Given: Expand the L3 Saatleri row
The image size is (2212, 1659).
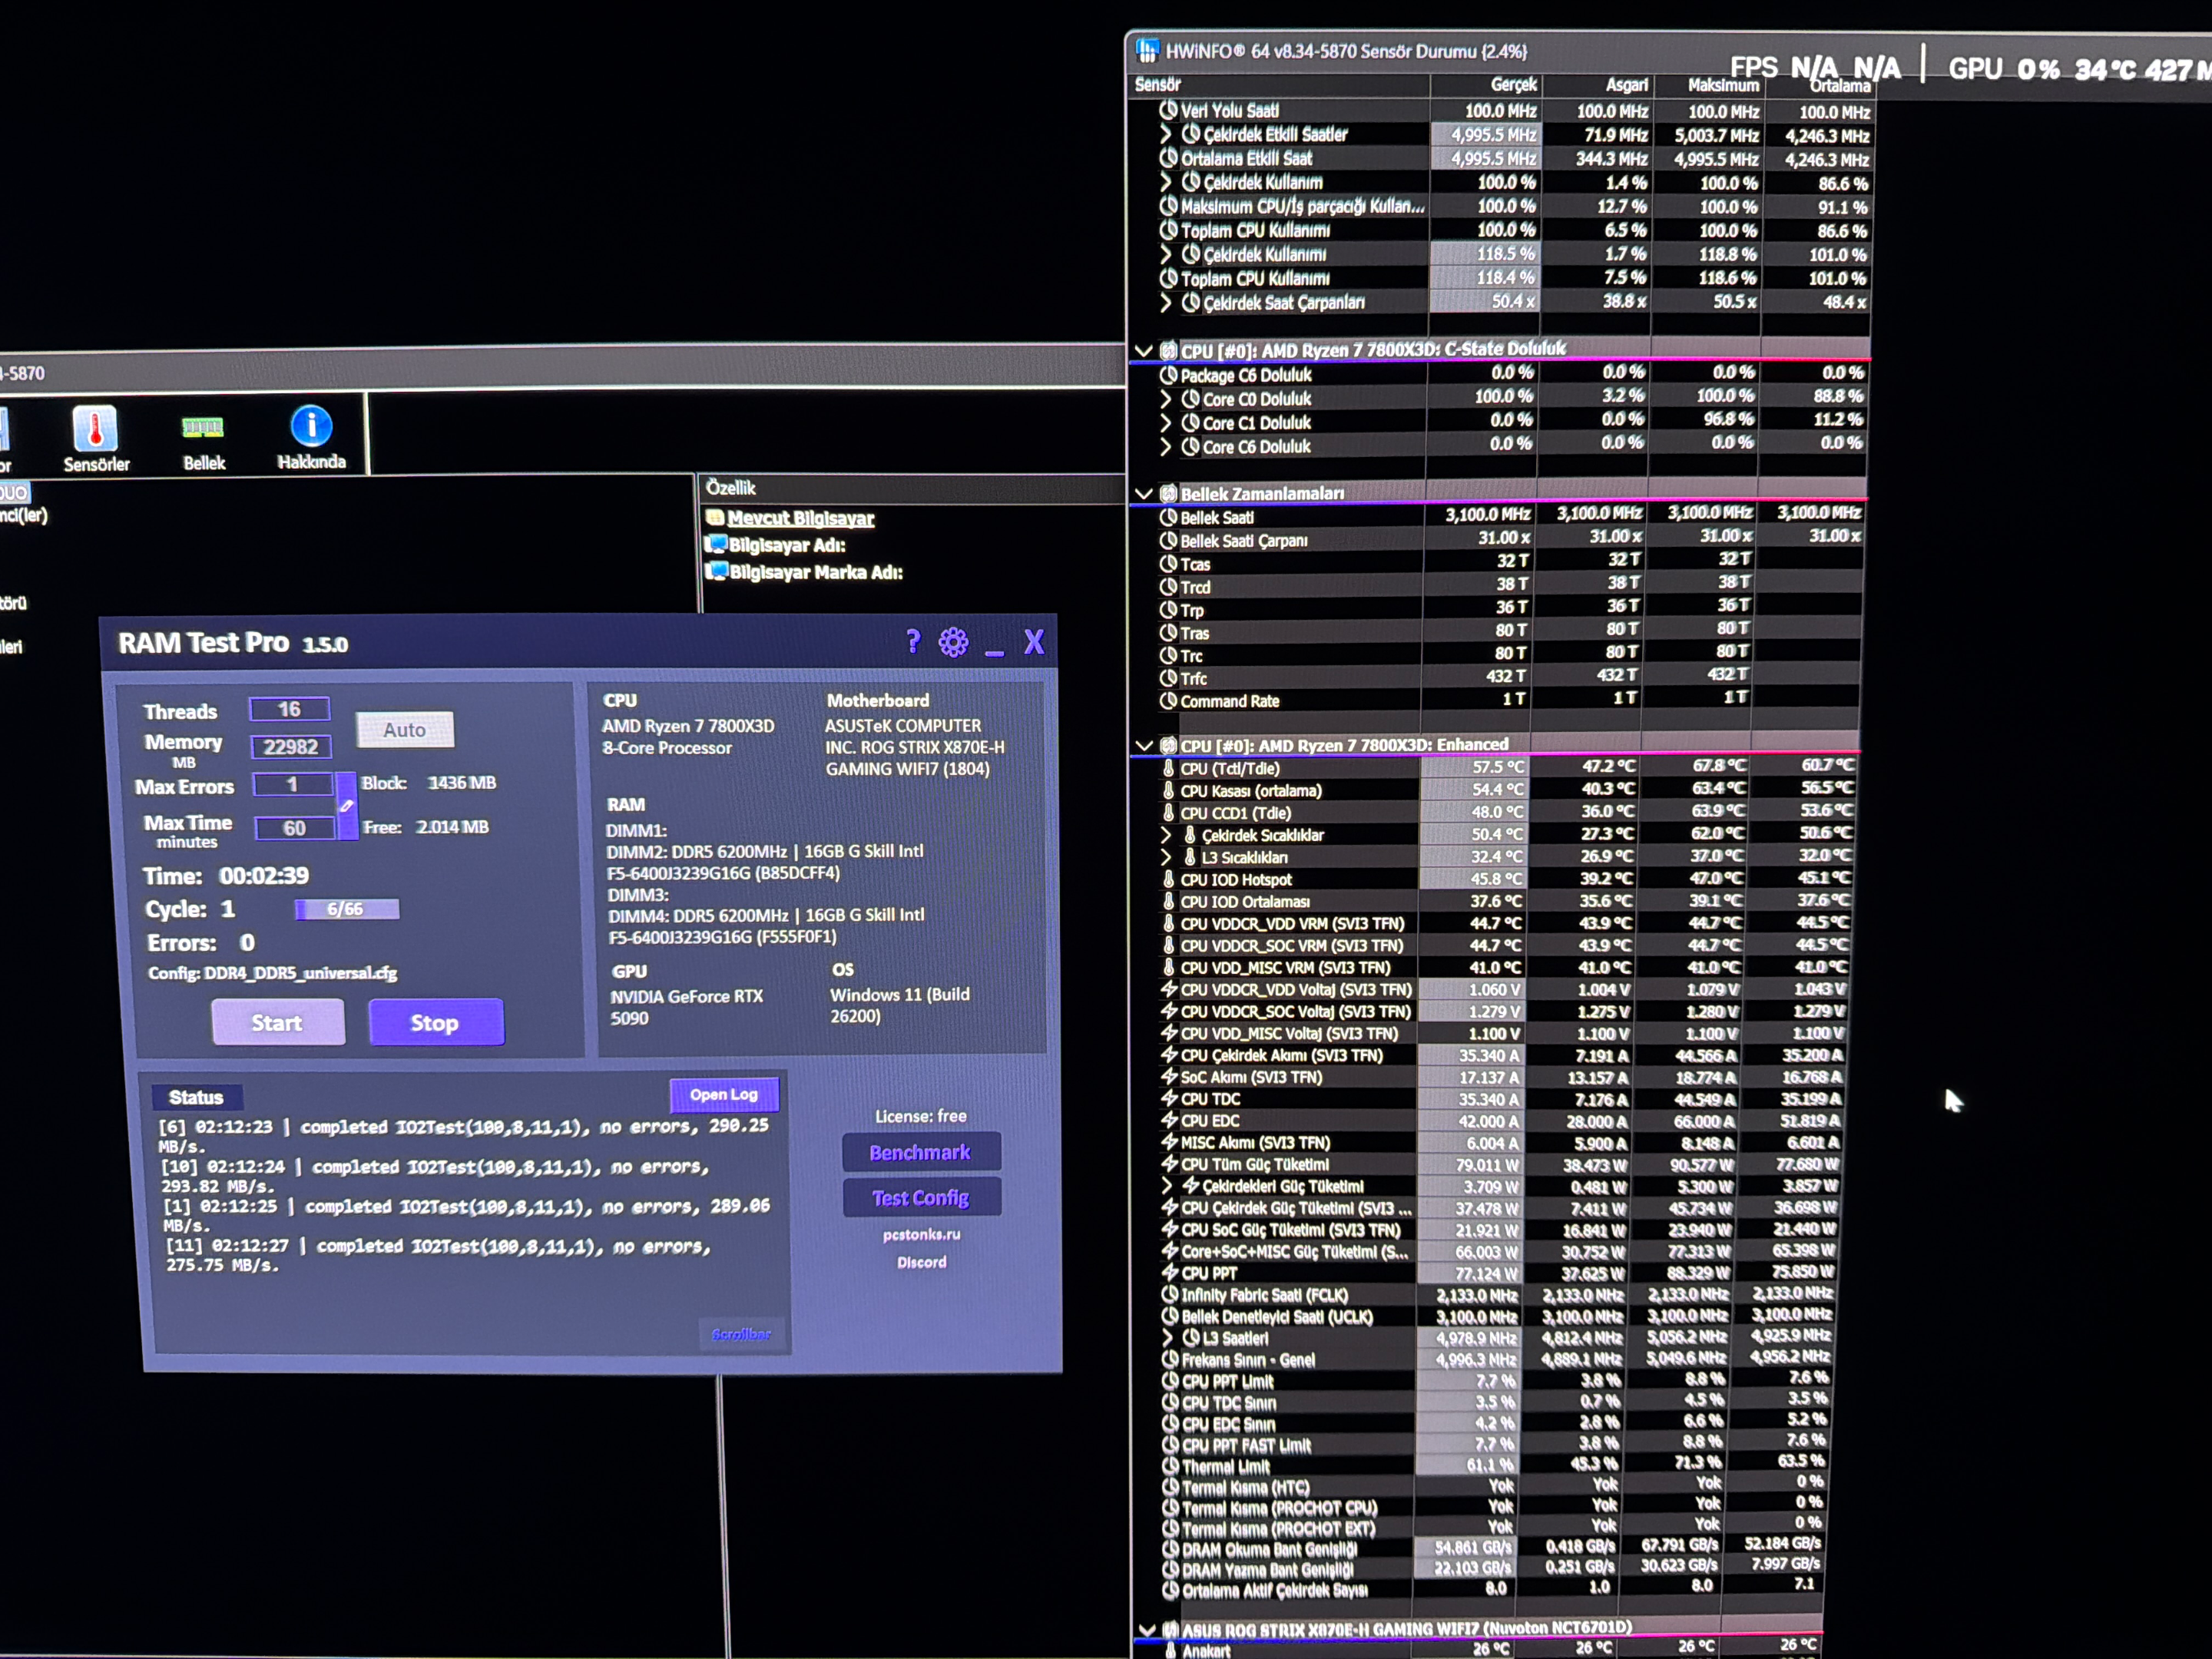Looking at the screenshot, I should pos(1168,1338).
